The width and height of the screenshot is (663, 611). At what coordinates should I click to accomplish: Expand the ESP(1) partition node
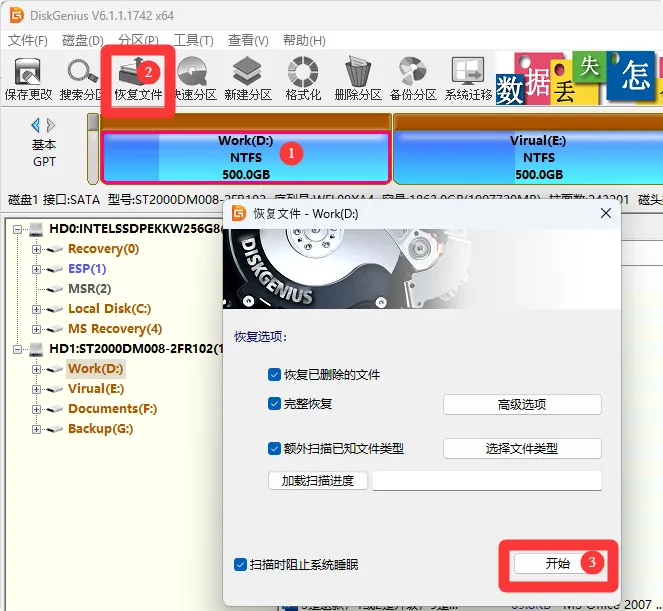36,269
